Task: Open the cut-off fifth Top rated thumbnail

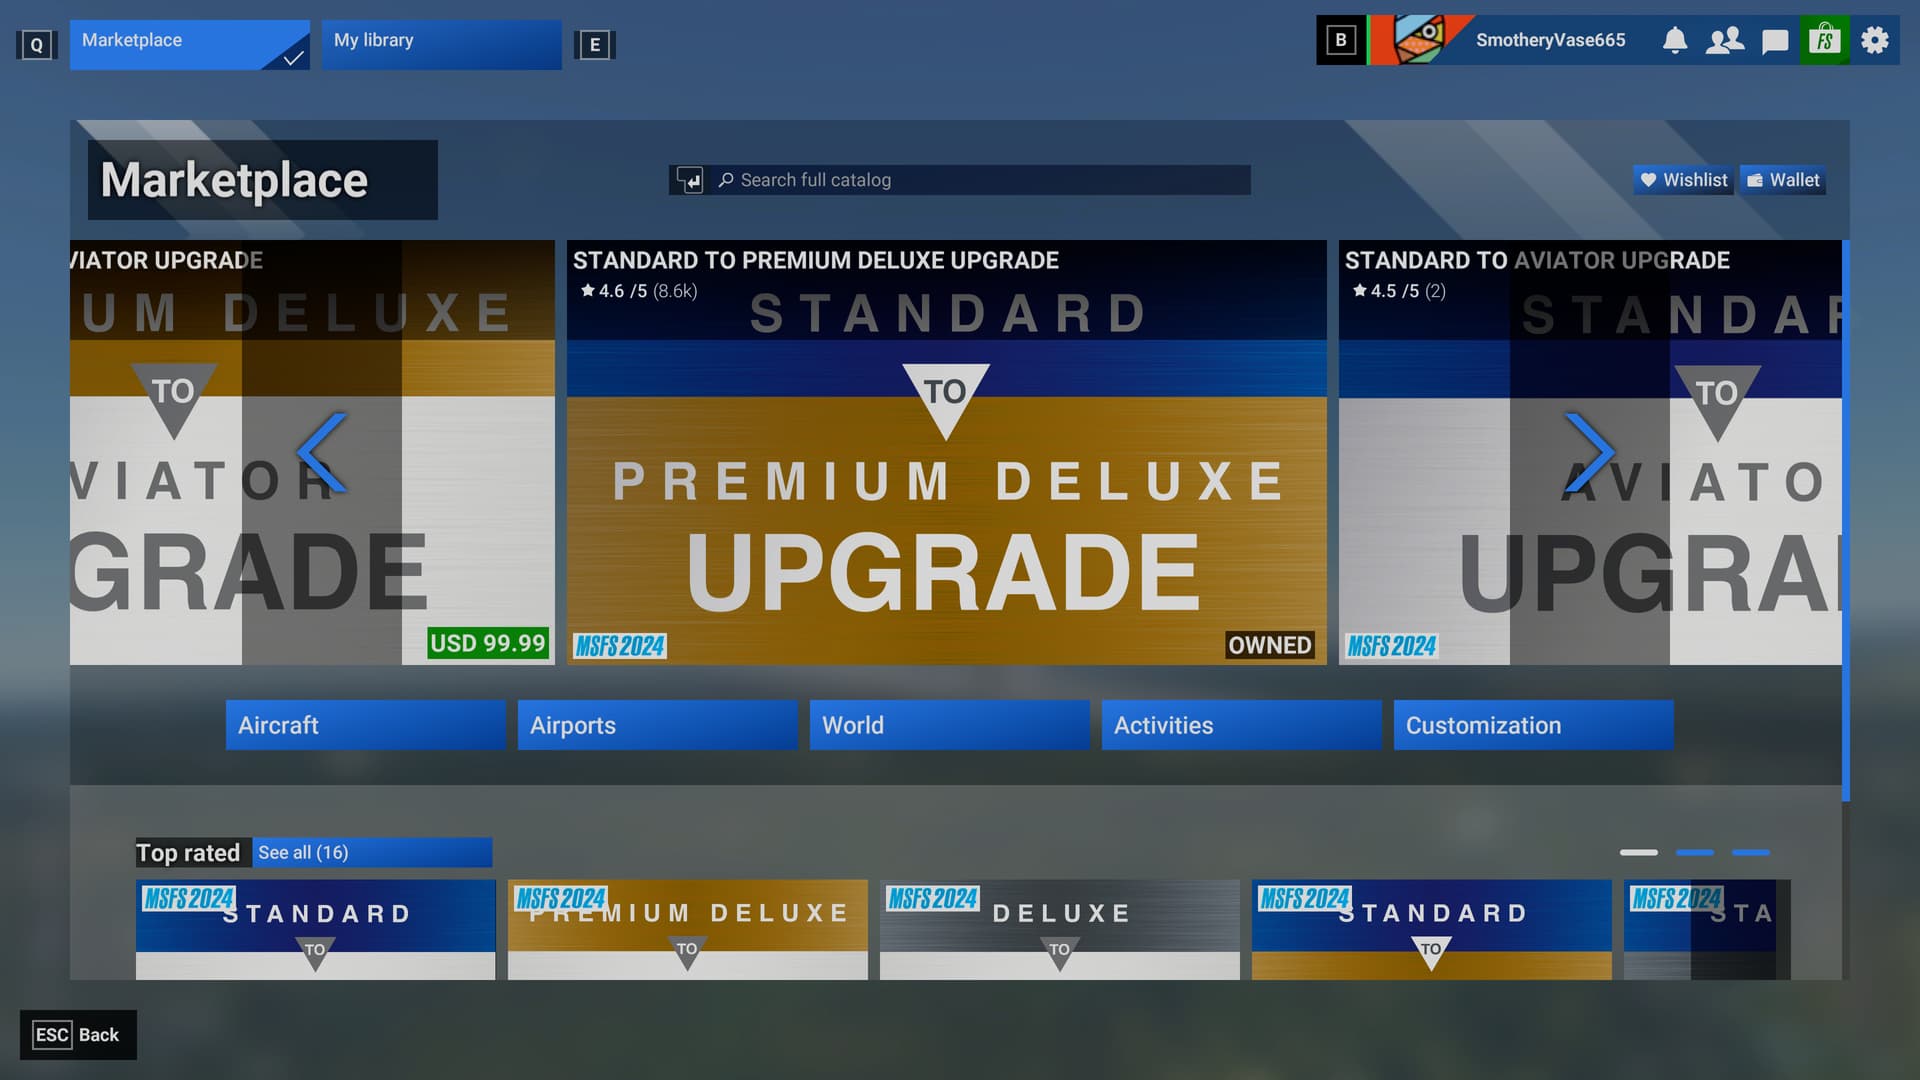Action: [1707, 930]
